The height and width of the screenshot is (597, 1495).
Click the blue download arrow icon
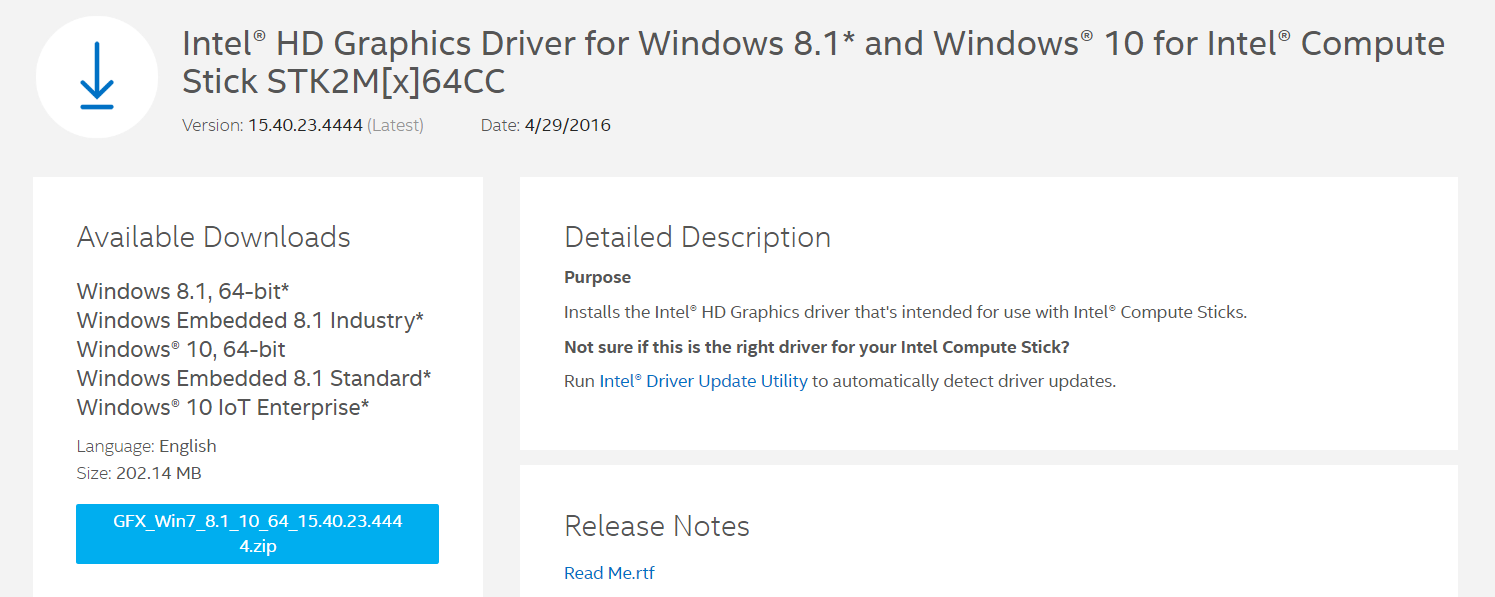(x=97, y=76)
